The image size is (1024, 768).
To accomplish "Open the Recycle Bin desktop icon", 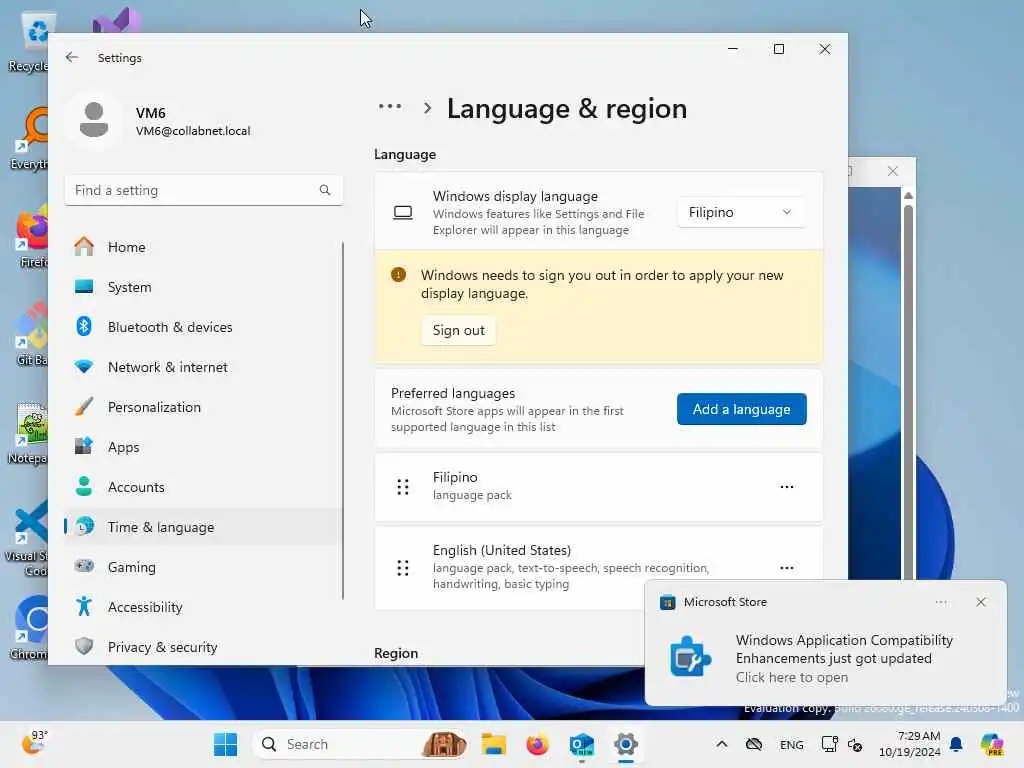I will 29,42.
